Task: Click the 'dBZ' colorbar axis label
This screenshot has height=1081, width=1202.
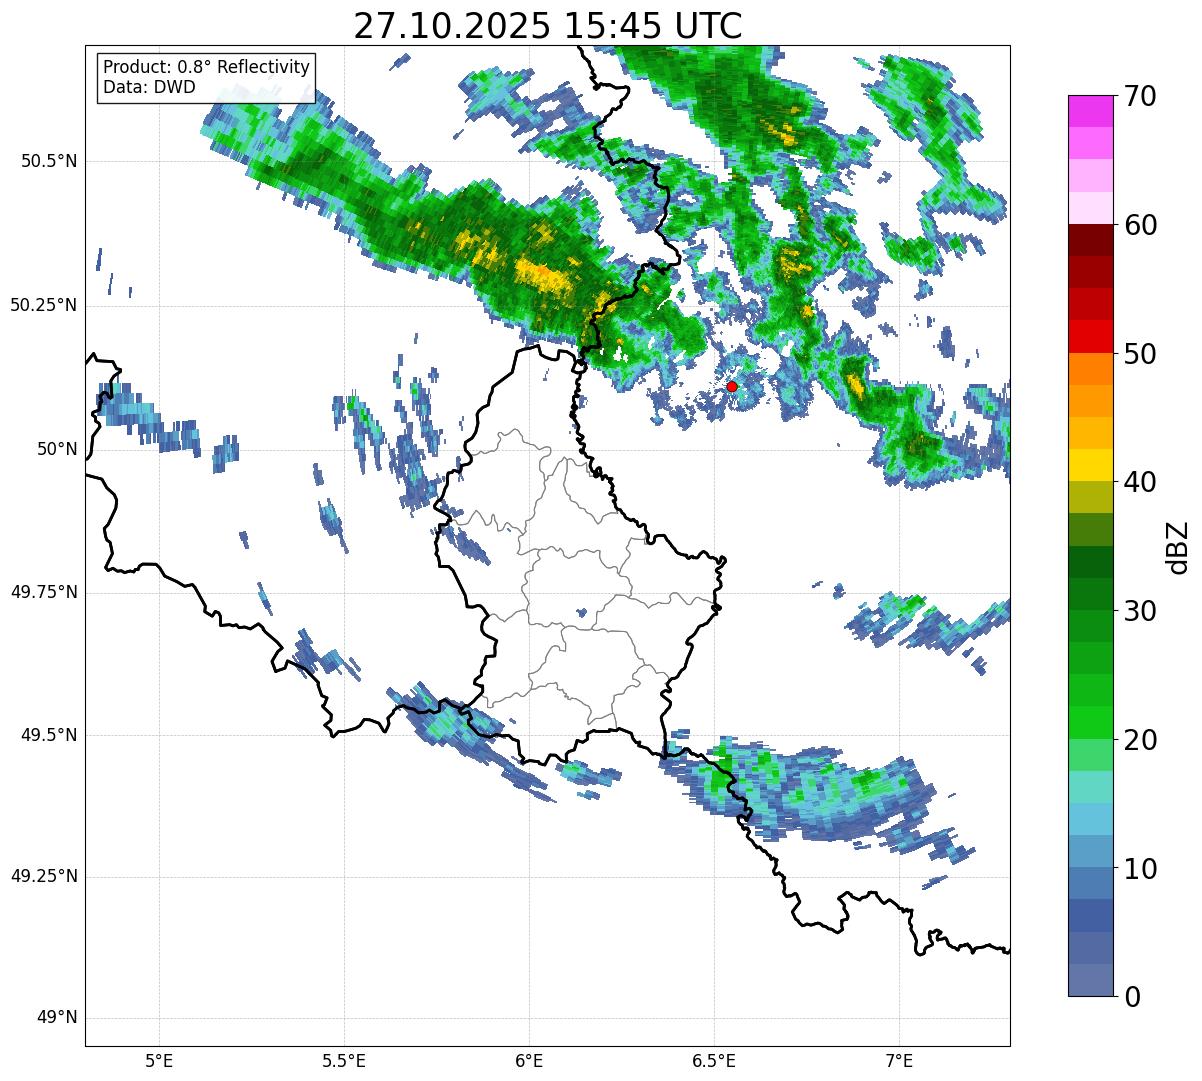Action: tap(1178, 547)
